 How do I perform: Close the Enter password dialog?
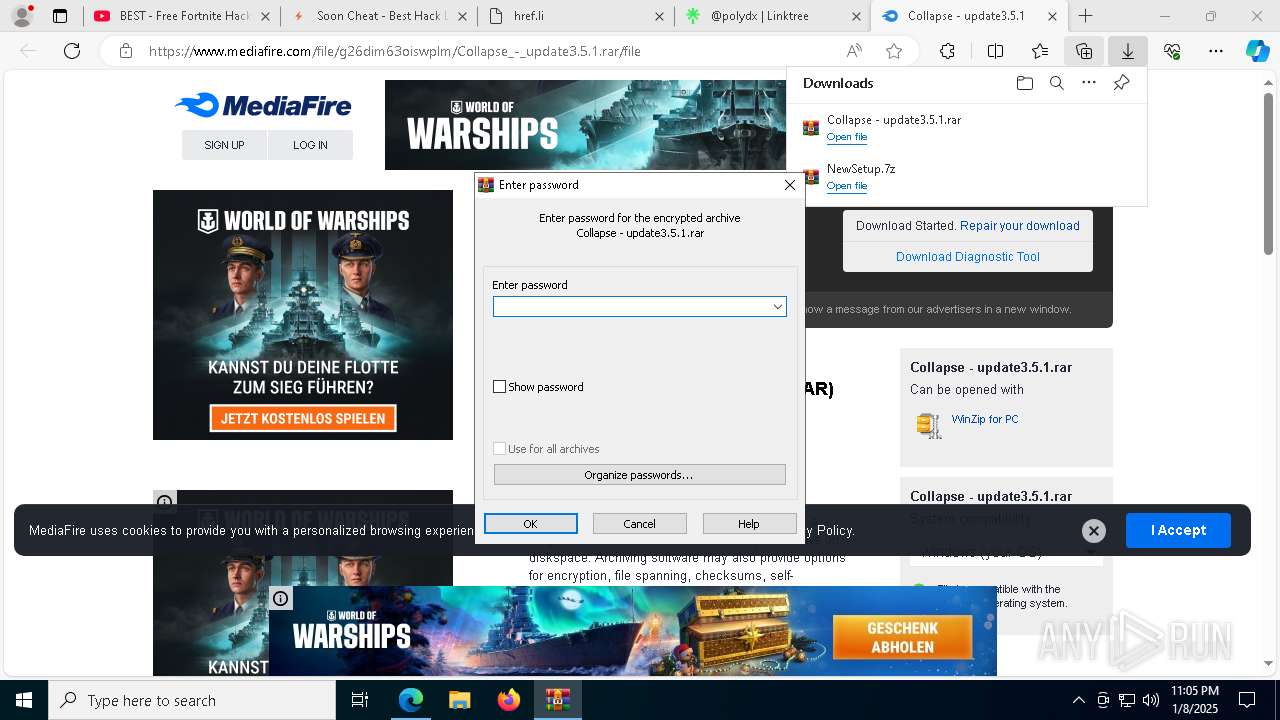790,185
